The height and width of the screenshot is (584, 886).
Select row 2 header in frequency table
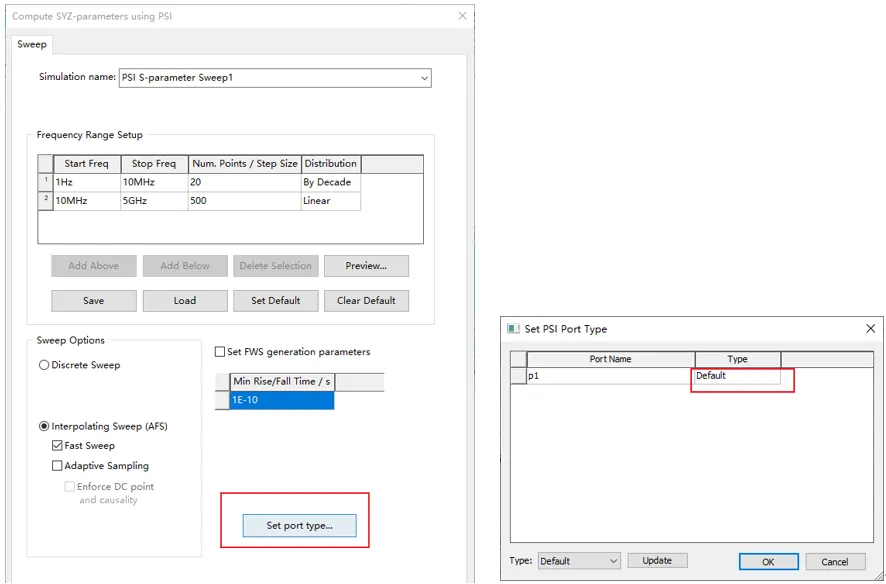pyautogui.click(x=45, y=201)
